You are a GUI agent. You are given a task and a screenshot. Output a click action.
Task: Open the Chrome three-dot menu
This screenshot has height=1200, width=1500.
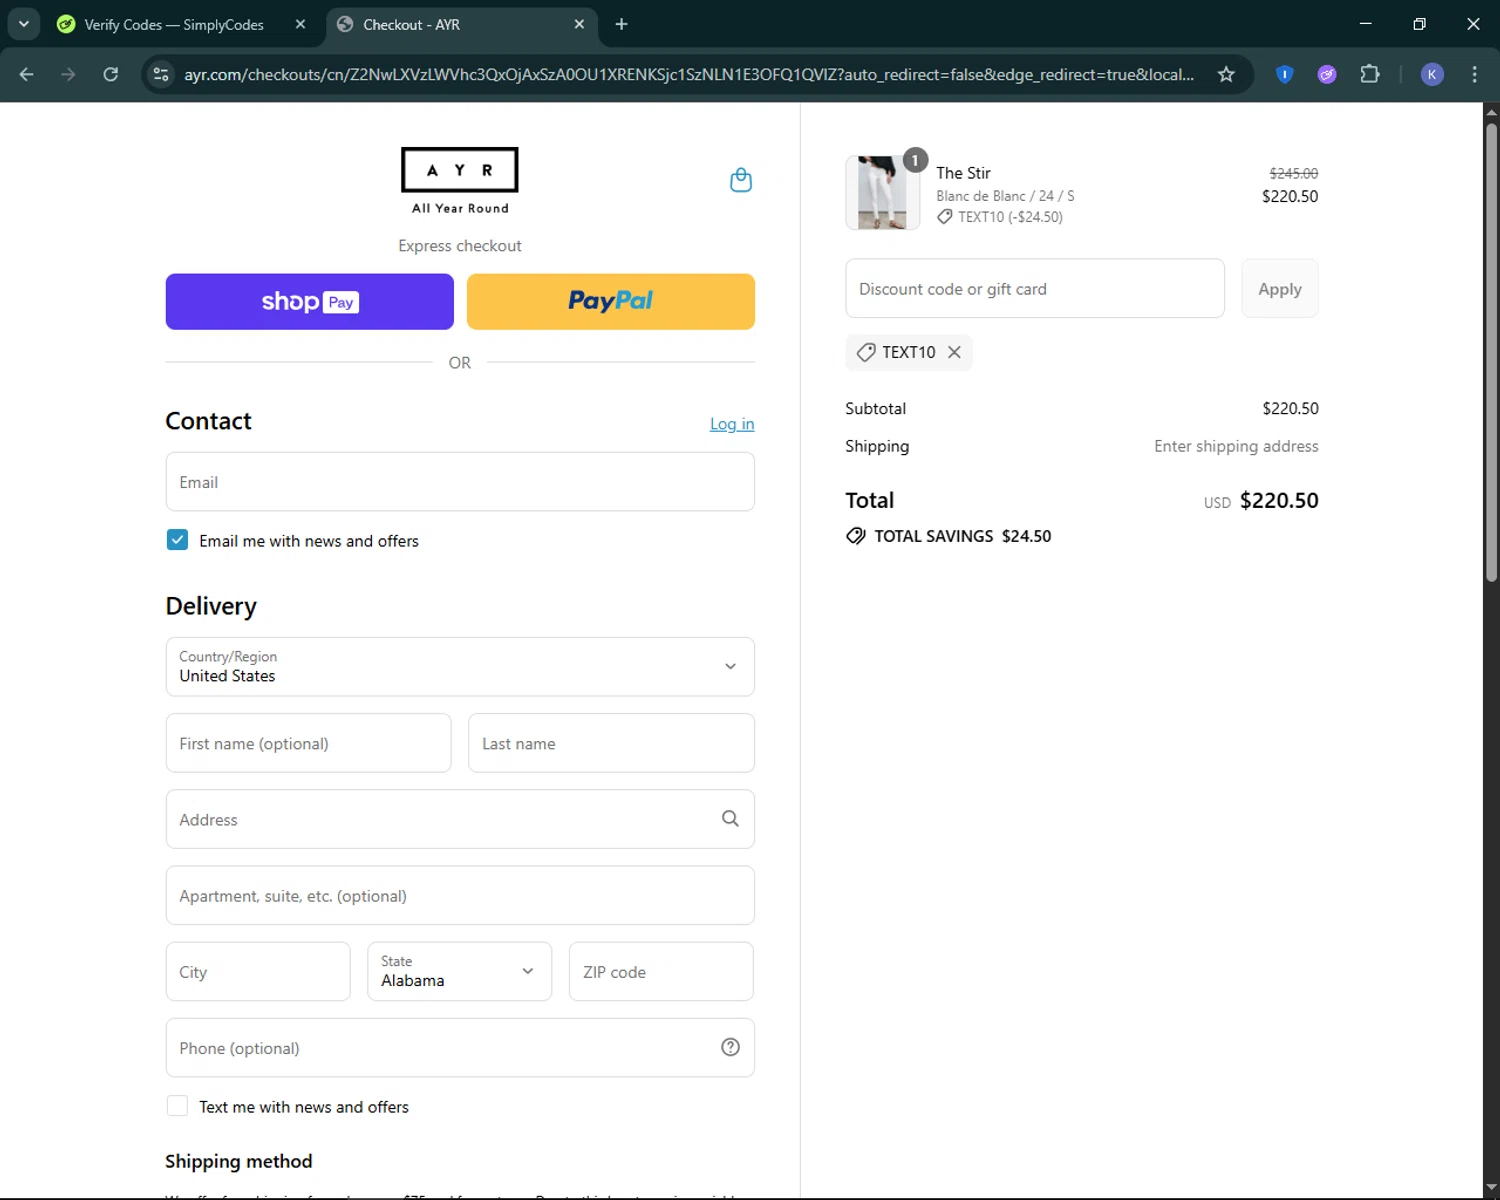tap(1474, 74)
